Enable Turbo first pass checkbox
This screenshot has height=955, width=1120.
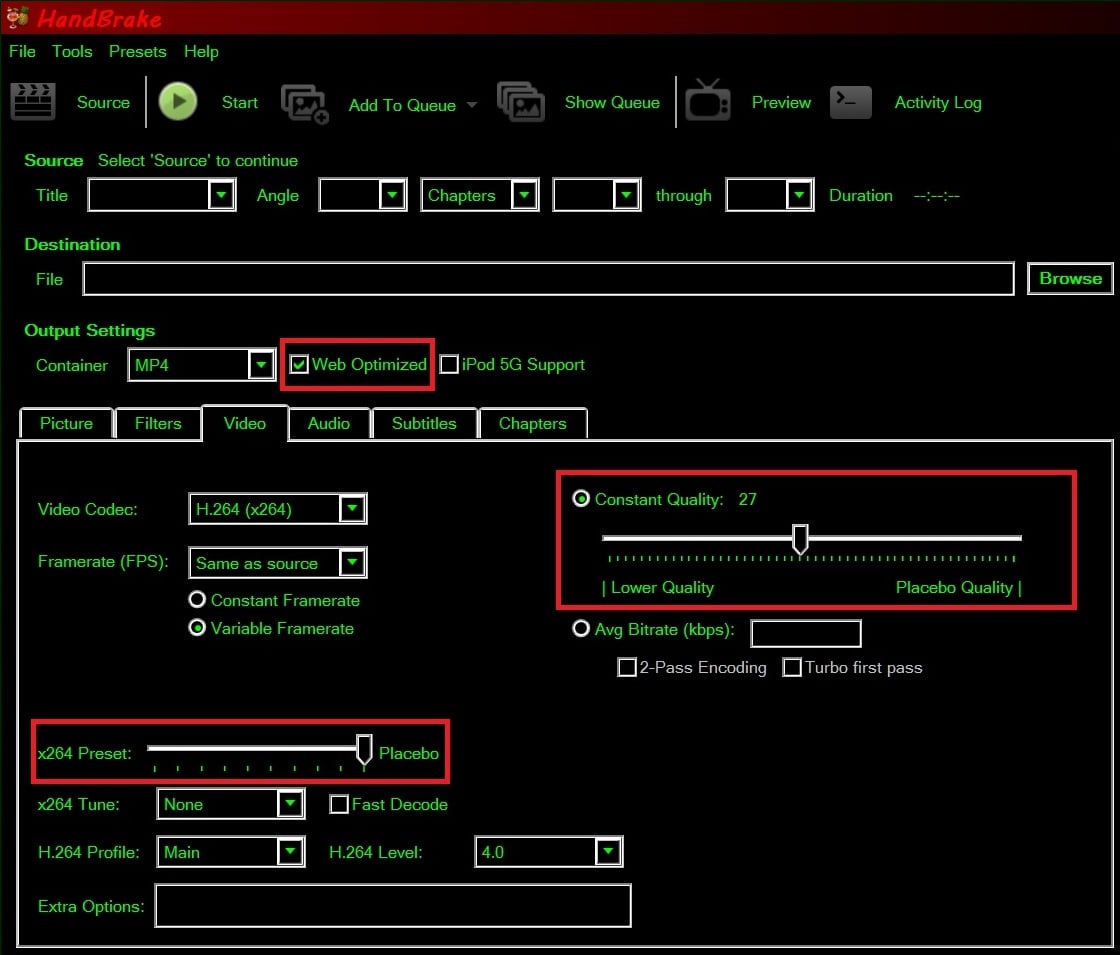(x=792, y=667)
